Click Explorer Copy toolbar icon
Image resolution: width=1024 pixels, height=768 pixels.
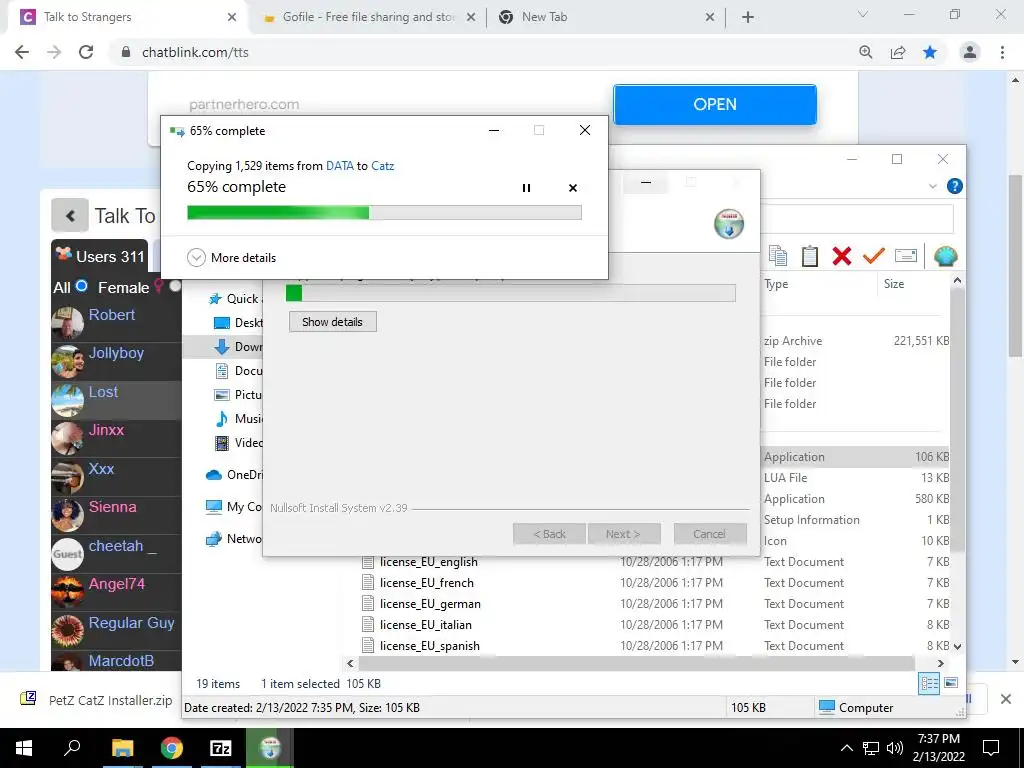coord(778,256)
